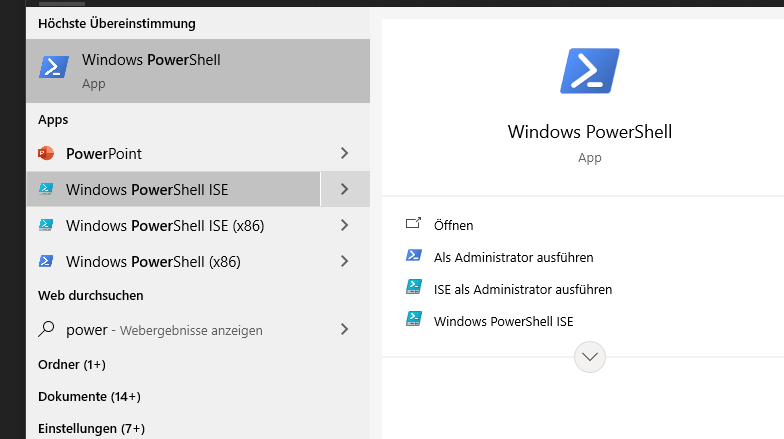Select Als Administrator ausführen

coord(513,257)
